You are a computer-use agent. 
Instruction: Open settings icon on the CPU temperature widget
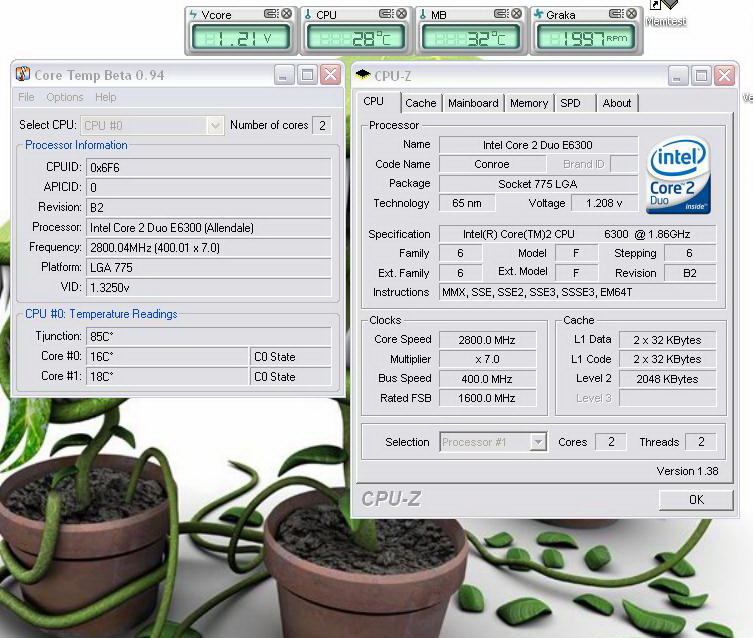coord(386,14)
